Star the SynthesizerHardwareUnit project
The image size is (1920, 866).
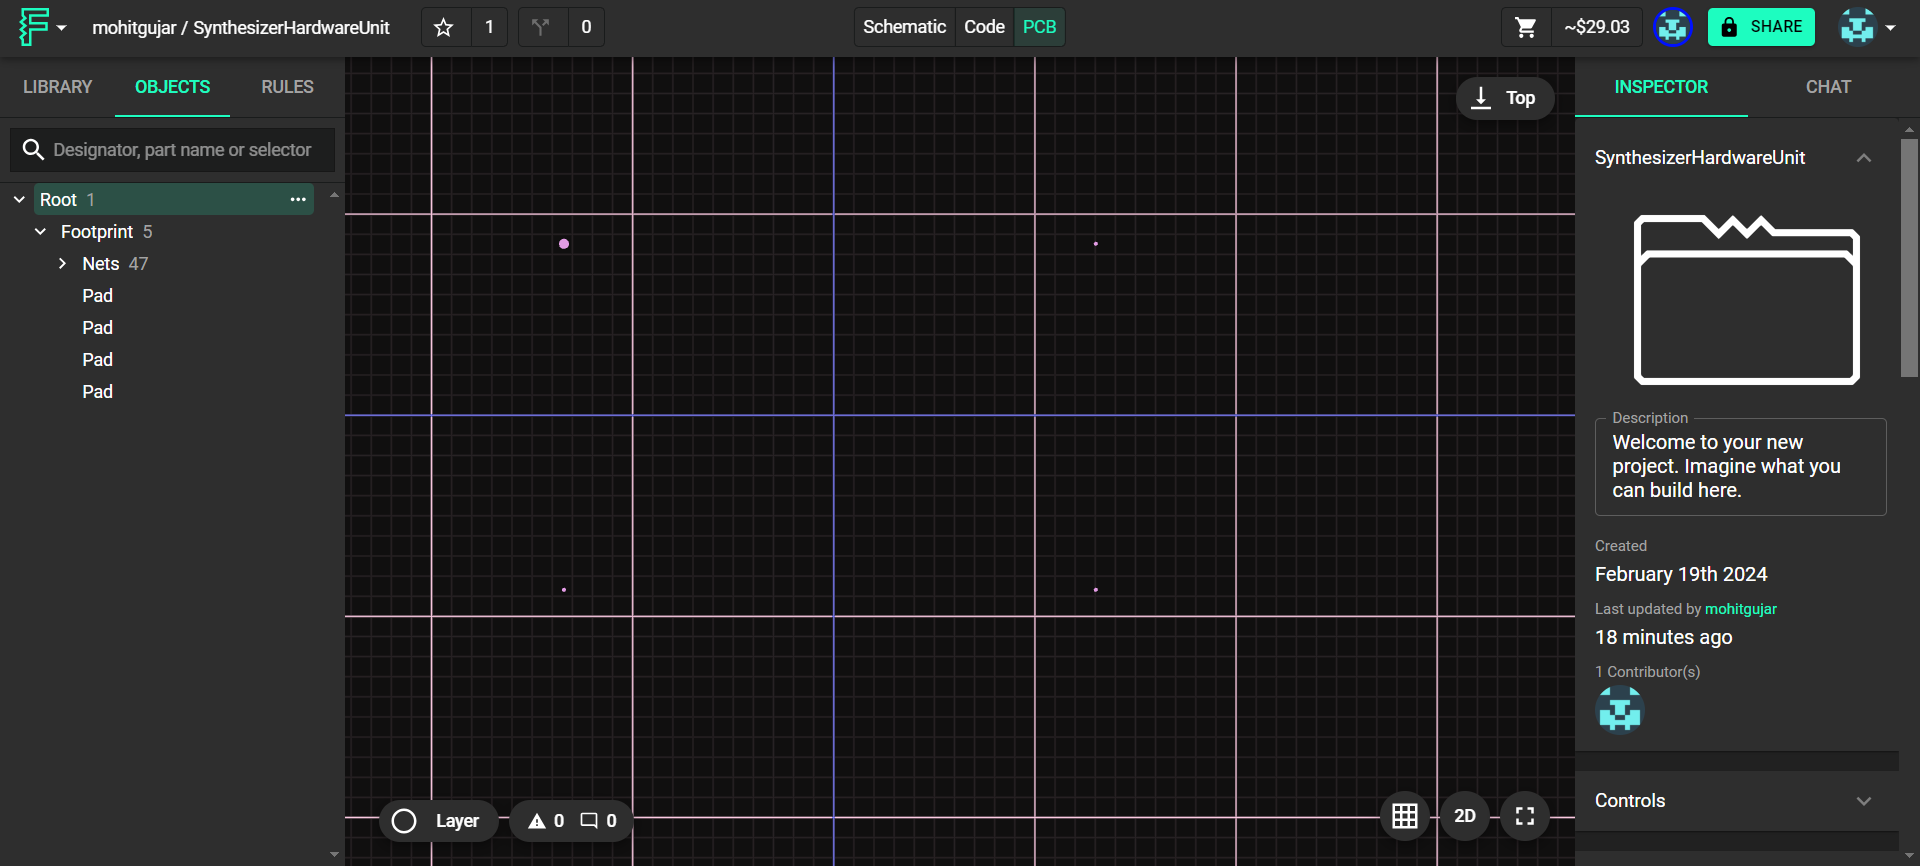click(x=444, y=27)
